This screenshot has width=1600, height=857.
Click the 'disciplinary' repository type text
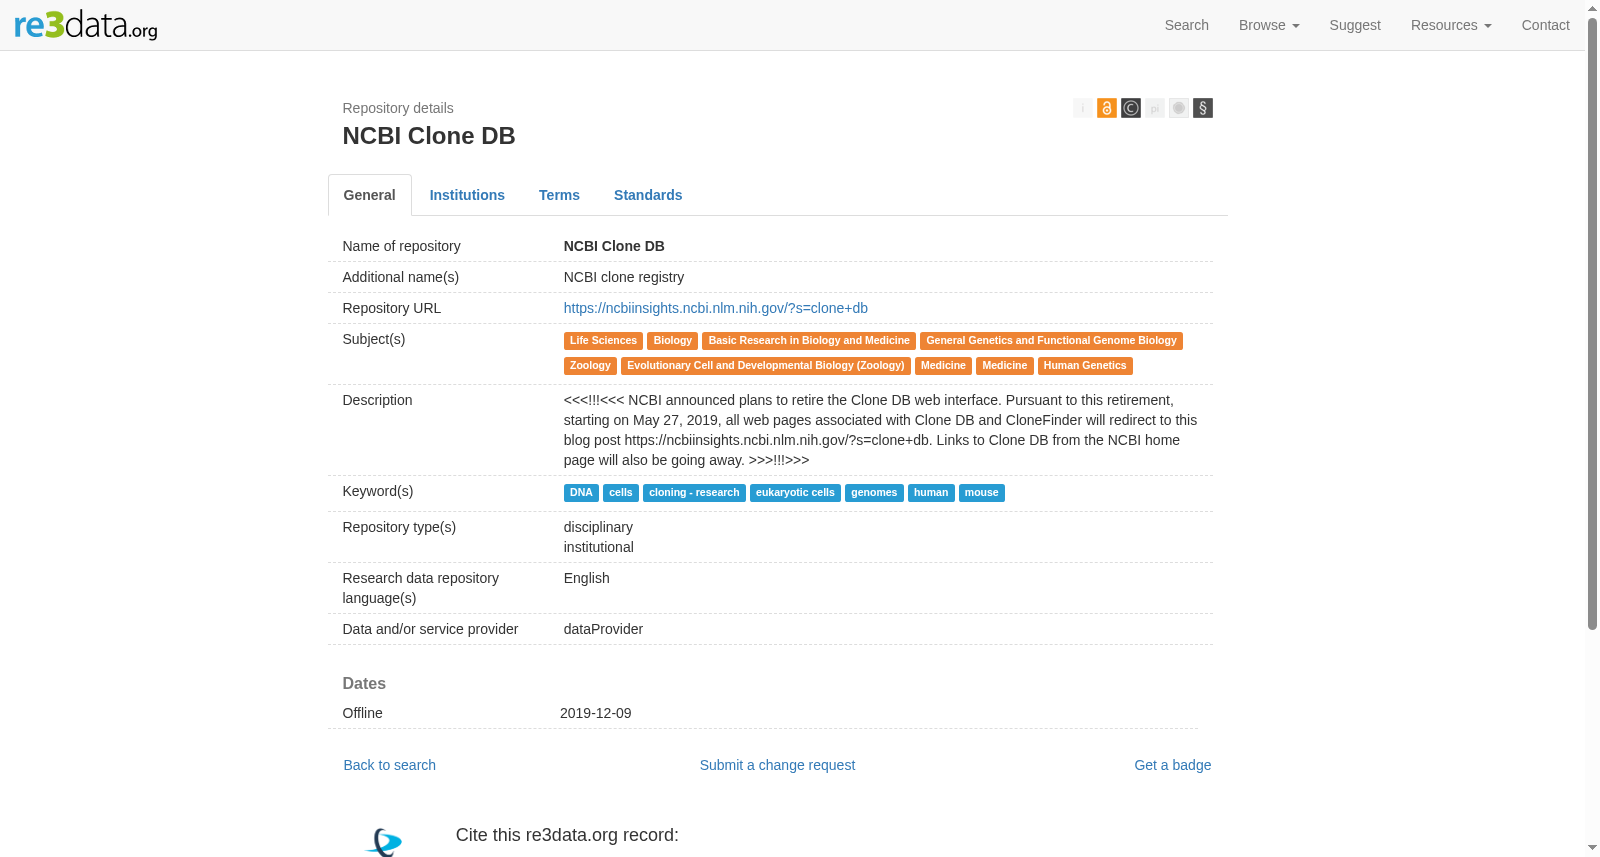pos(598,527)
